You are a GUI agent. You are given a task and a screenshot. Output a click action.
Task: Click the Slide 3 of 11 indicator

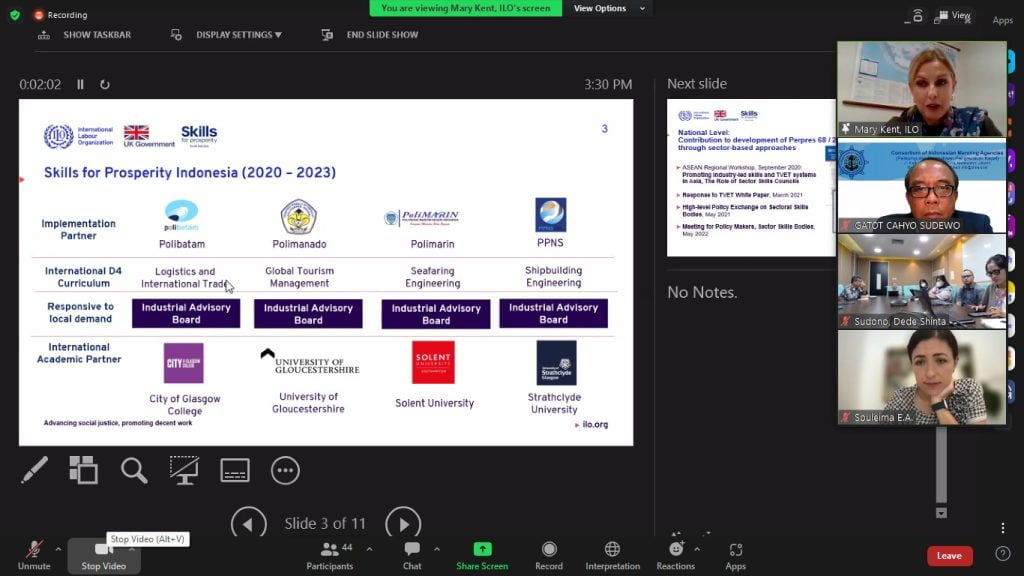point(325,524)
